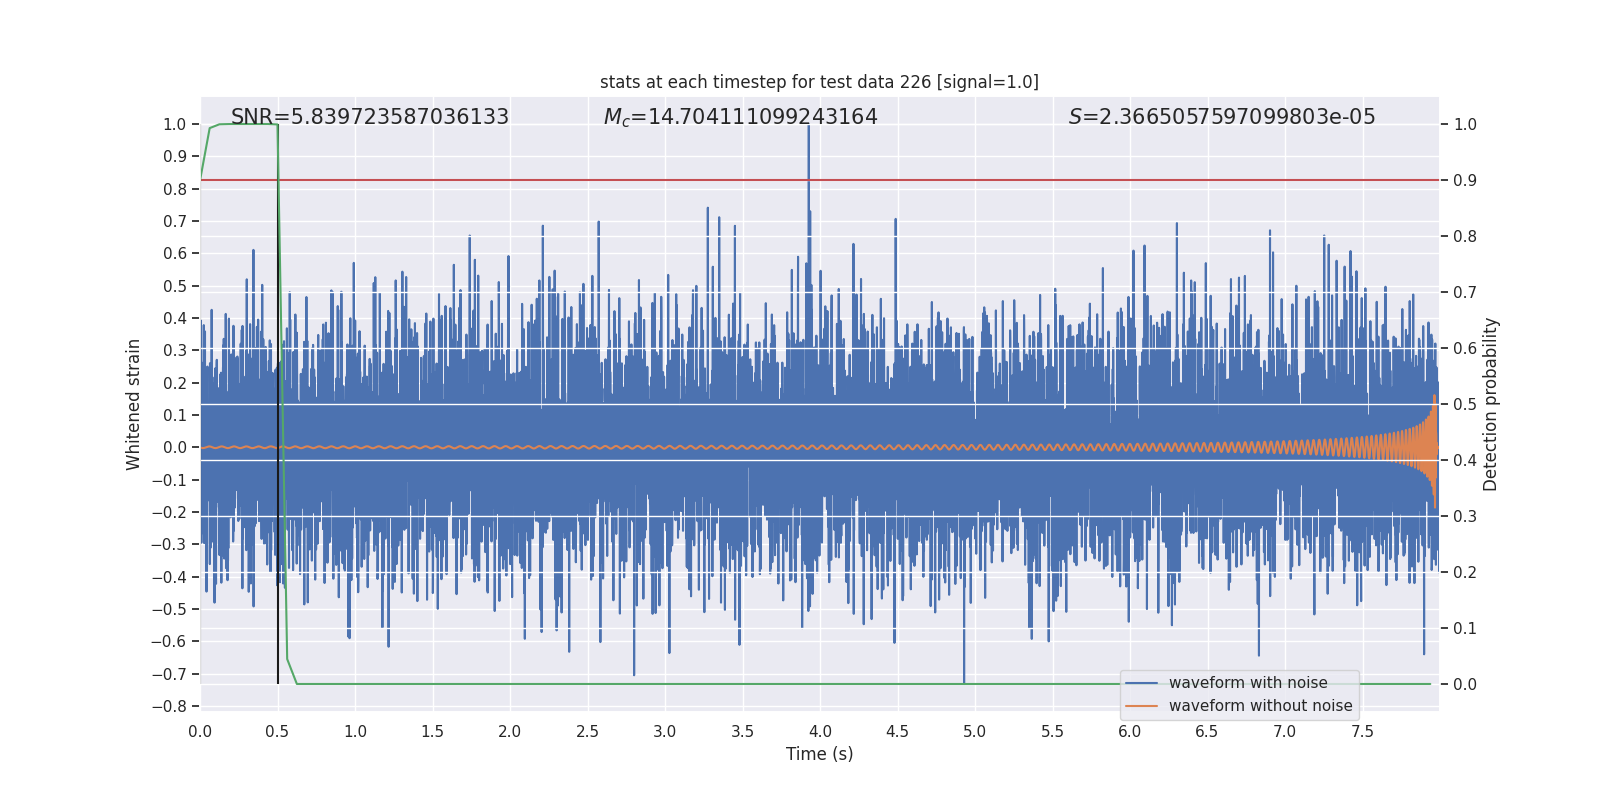The height and width of the screenshot is (800, 1600).
Task: Click the 0.8 tick on the Whitened strain axis
Action: pyautogui.click(x=175, y=189)
